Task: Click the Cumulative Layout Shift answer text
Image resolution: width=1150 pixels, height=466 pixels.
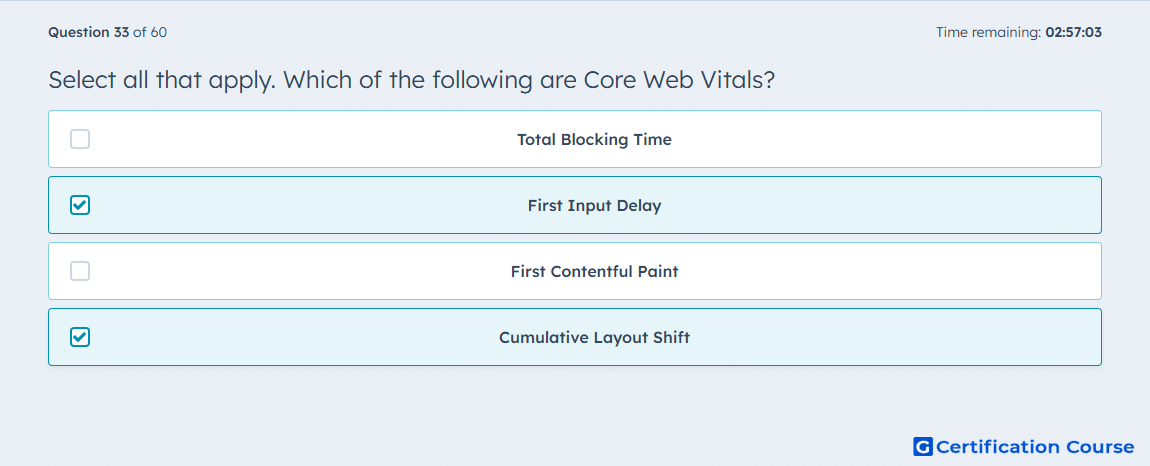Action: click(x=594, y=338)
